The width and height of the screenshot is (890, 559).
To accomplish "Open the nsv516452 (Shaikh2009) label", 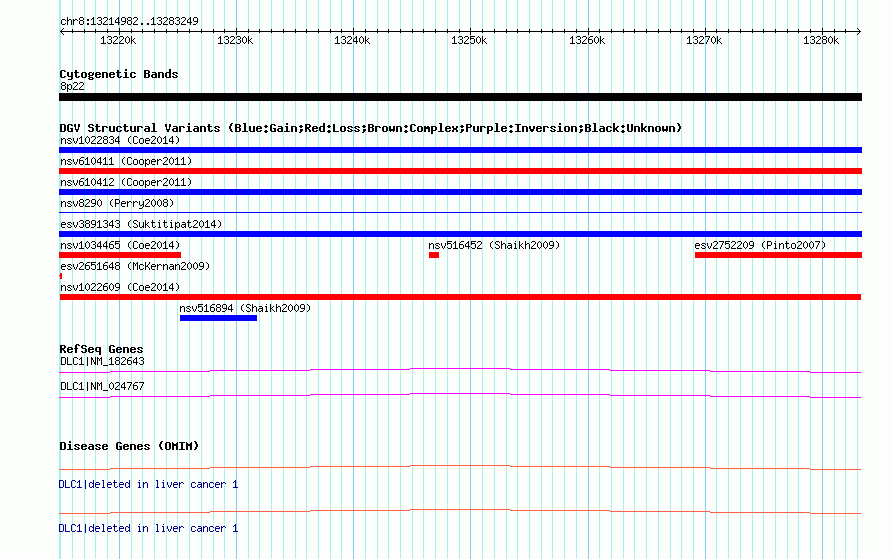I will click(x=494, y=245).
